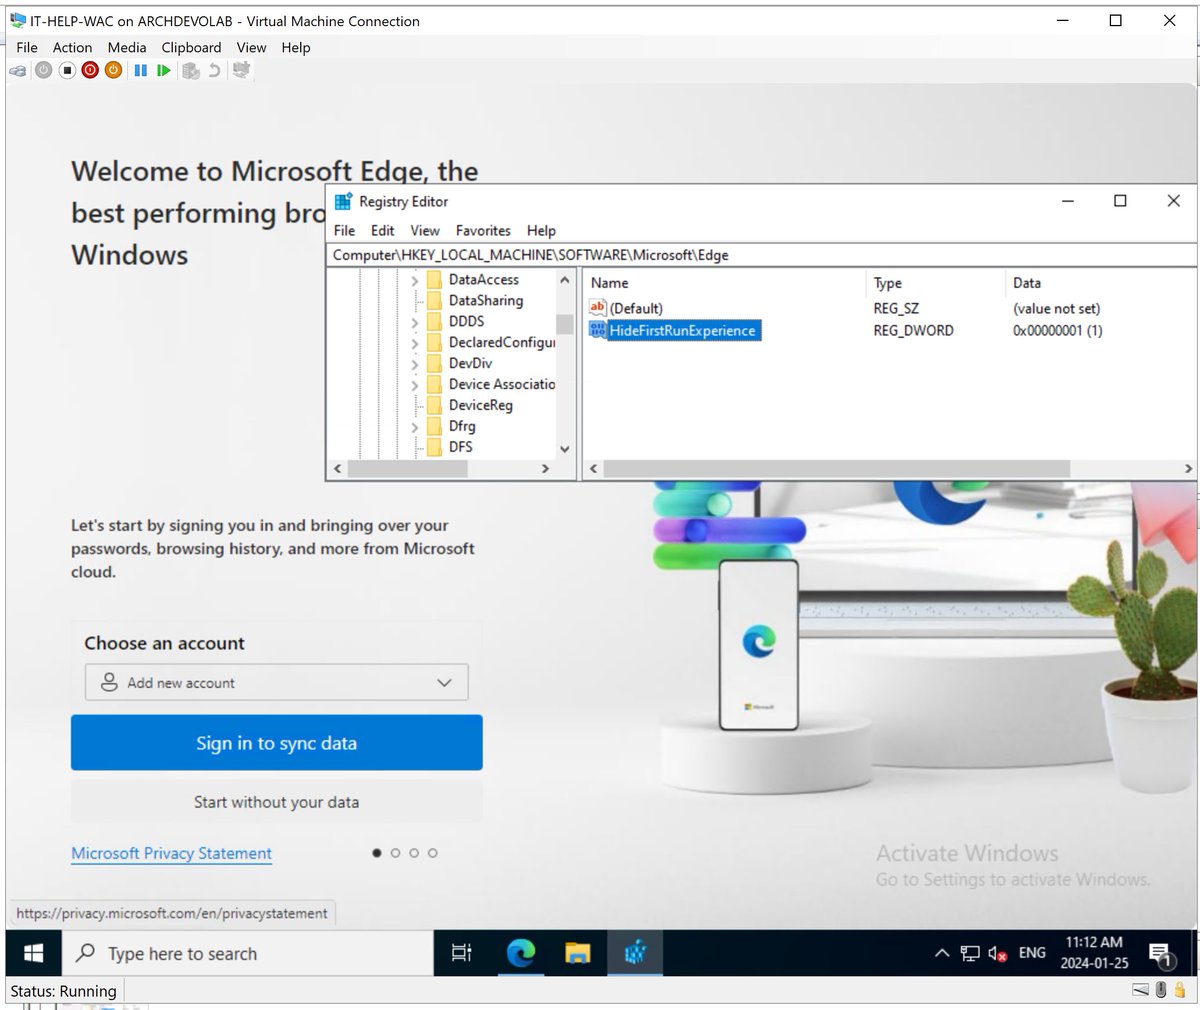Send Ctrl+Alt+Delete via toolbar icon
The image size is (1200, 1010).
(x=18, y=71)
